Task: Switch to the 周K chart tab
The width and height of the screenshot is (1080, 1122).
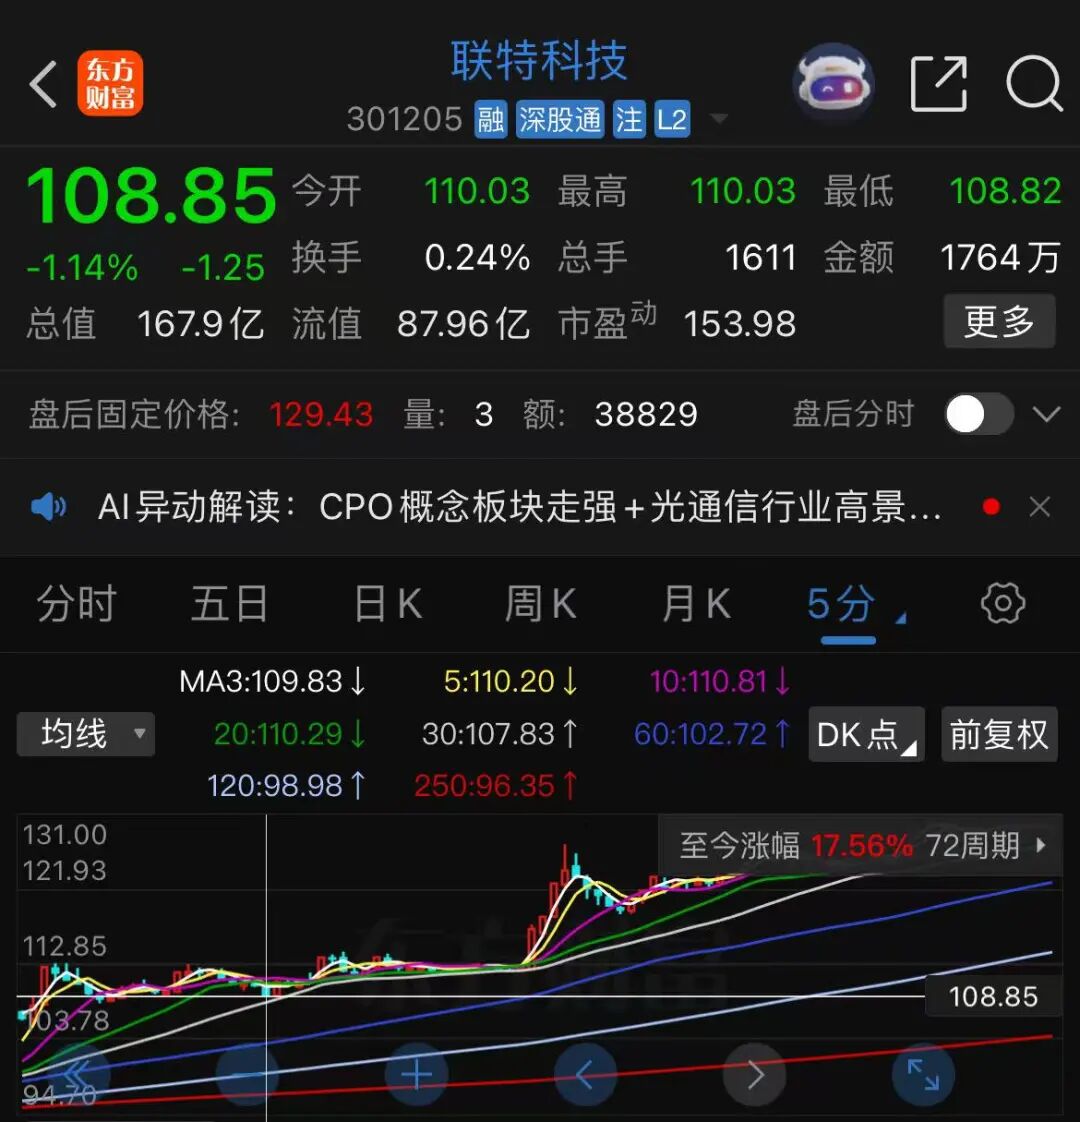Action: (540, 604)
